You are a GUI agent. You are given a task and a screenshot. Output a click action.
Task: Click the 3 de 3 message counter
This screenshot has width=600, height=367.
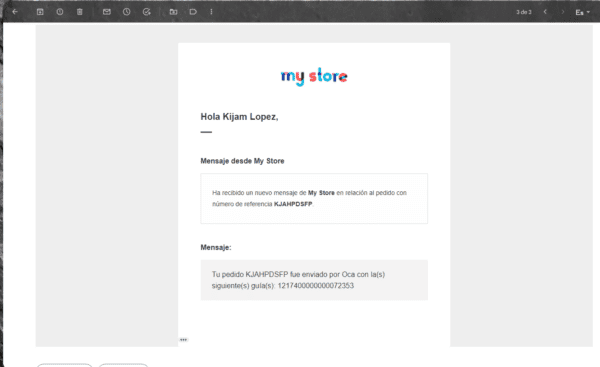tap(524, 12)
